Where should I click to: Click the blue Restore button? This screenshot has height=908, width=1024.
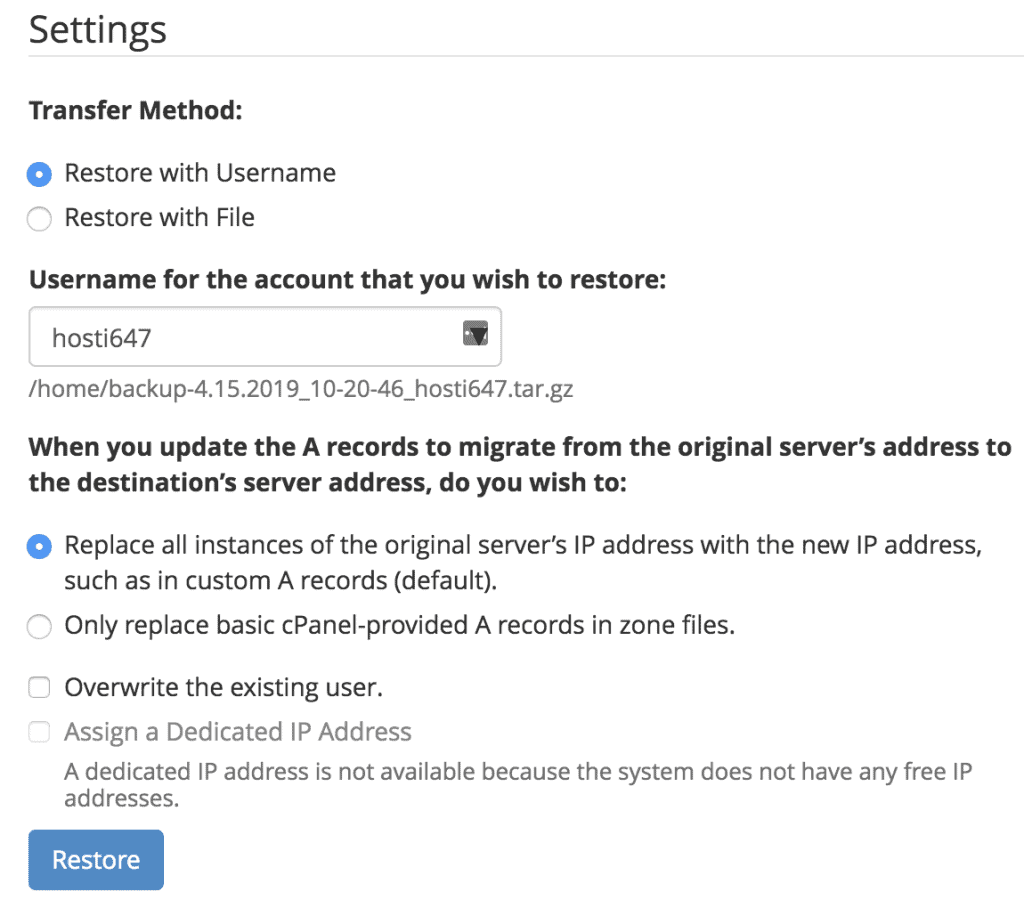(95, 859)
